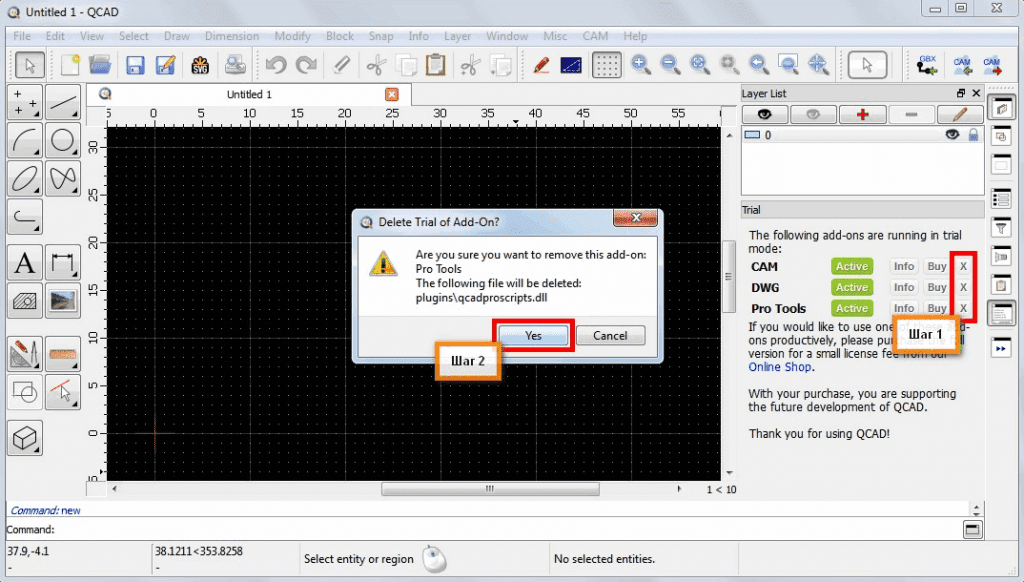Click the Save As icon
Viewport: 1024px width, 582px height.
tap(166, 65)
